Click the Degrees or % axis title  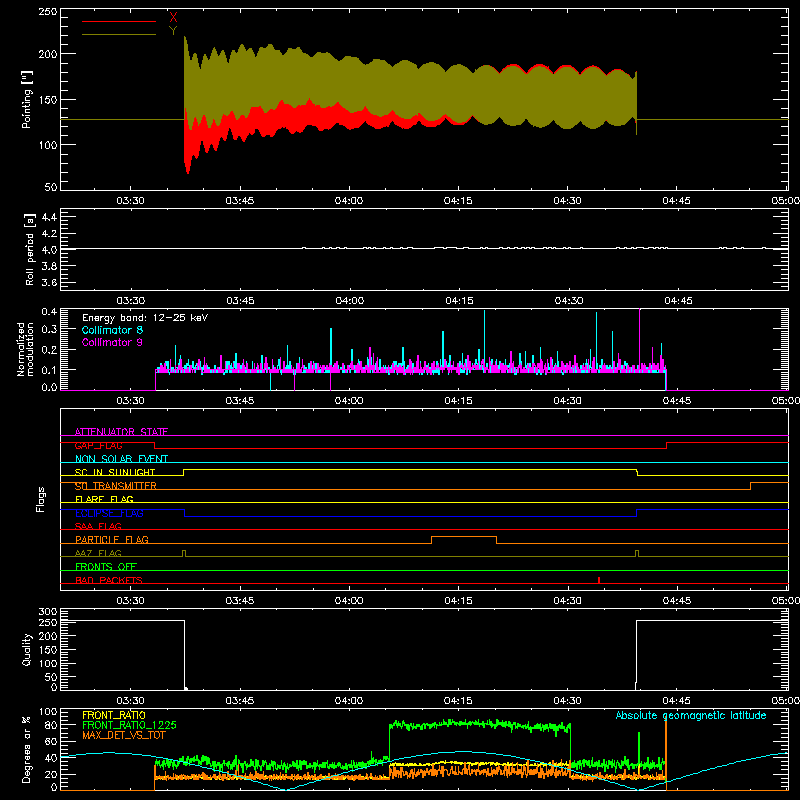click(x=26, y=749)
